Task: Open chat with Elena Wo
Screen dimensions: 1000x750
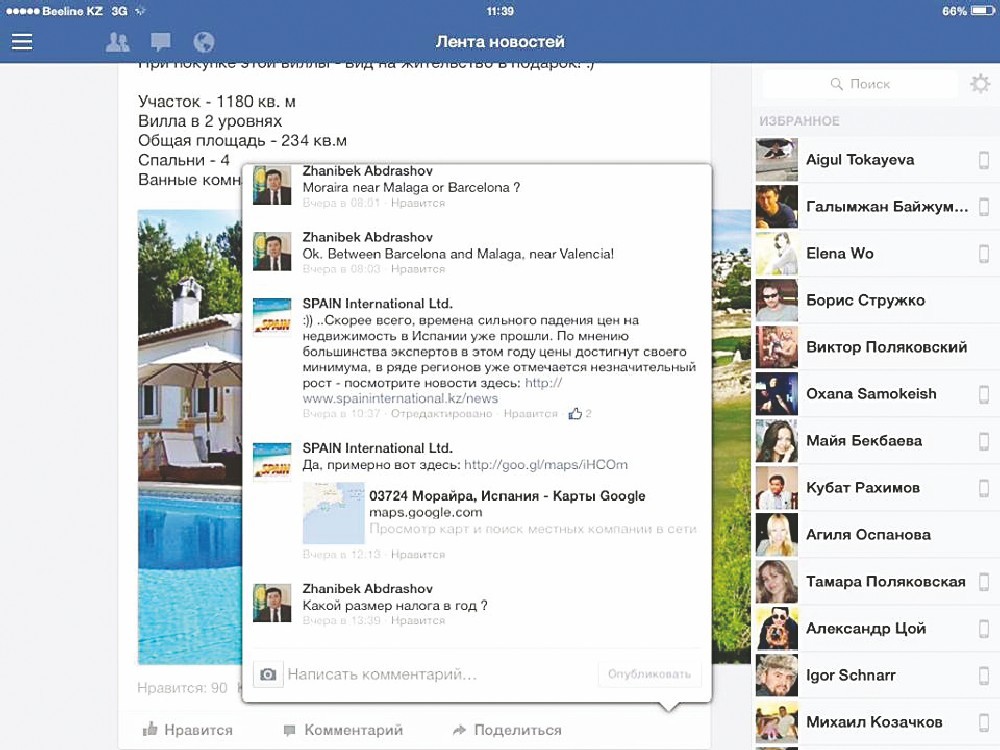Action: tap(840, 253)
